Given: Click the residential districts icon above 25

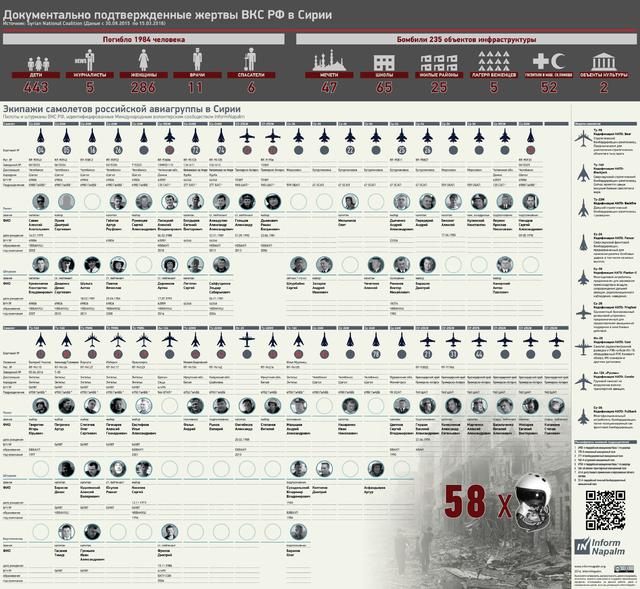Looking at the screenshot, I should coord(437,61).
